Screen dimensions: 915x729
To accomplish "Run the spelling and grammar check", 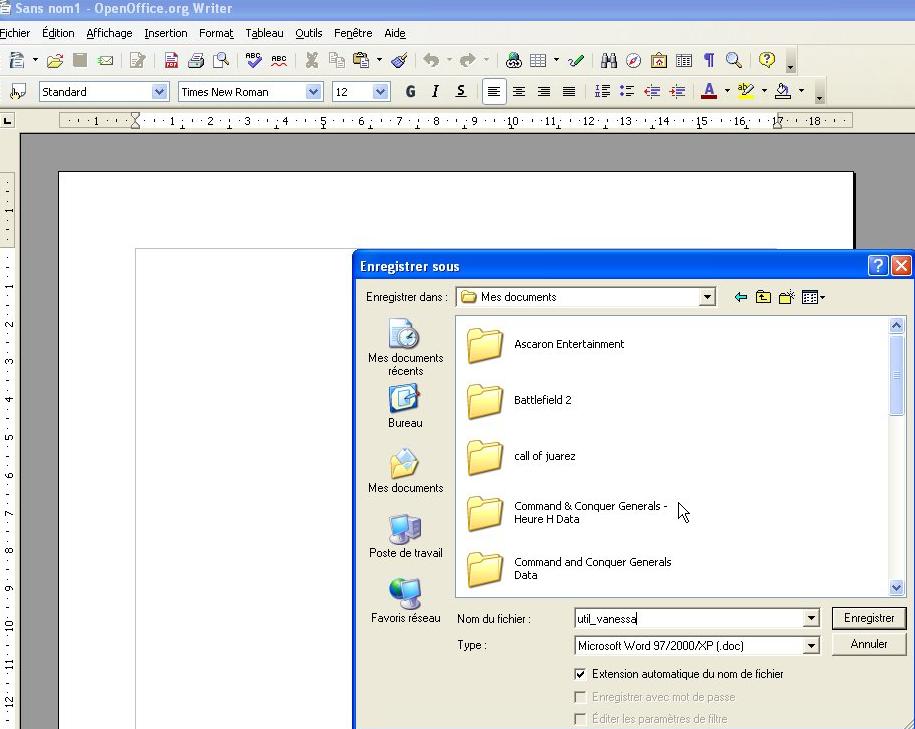I will pos(253,60).
